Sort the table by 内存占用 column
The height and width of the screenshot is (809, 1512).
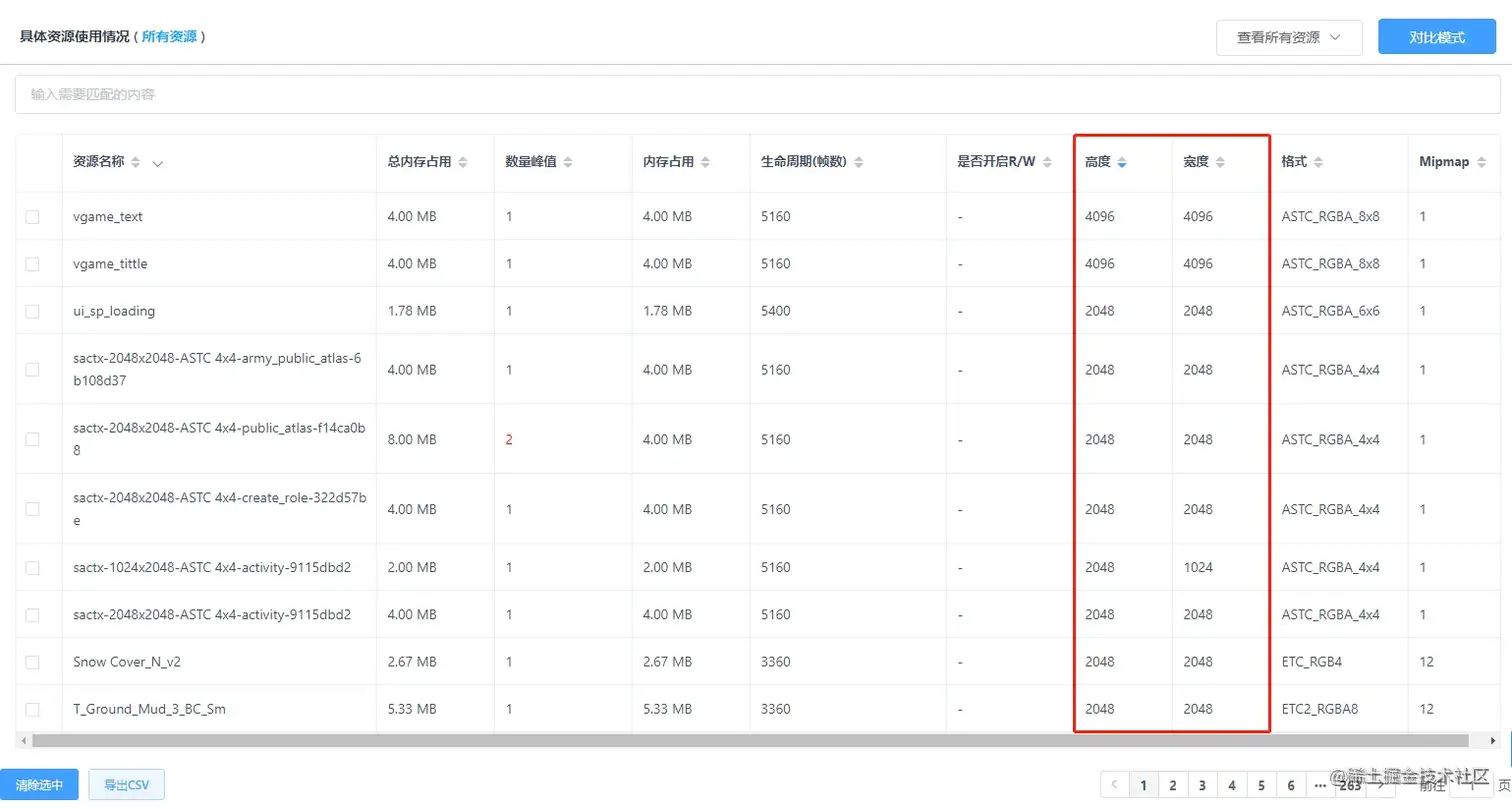click(x=703, y=161)
